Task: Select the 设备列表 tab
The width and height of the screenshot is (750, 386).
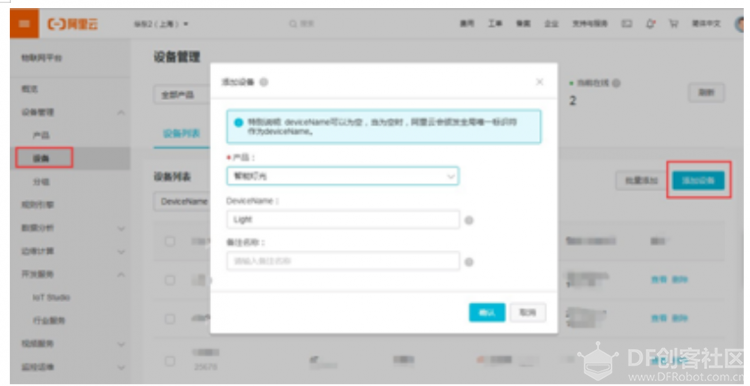Action: [181, 133]
